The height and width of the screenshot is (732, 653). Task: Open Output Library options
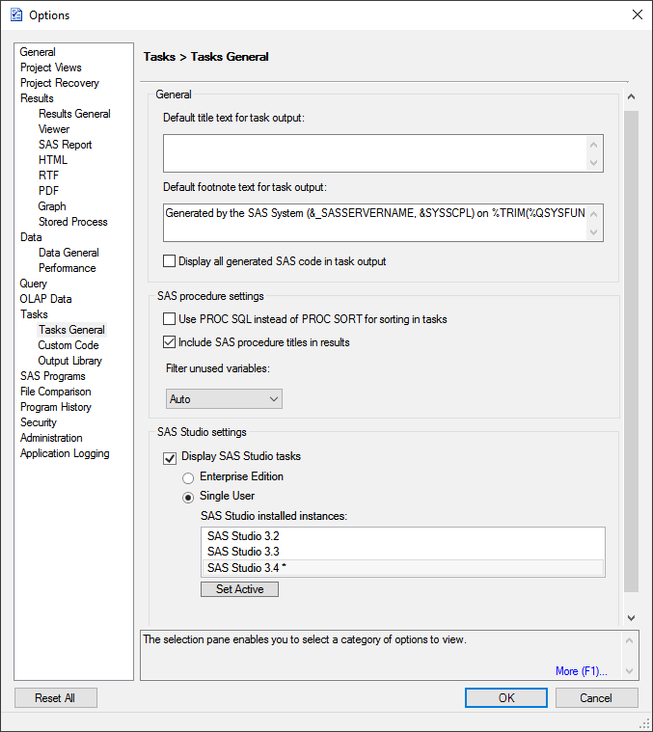(70, 360)
